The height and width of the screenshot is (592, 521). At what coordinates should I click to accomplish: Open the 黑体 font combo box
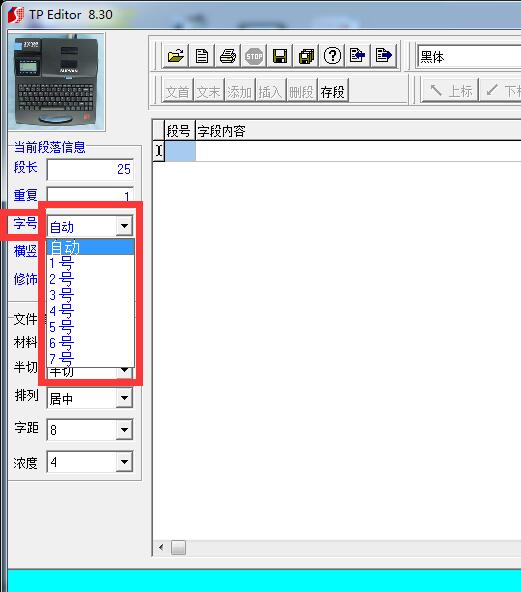469,57
